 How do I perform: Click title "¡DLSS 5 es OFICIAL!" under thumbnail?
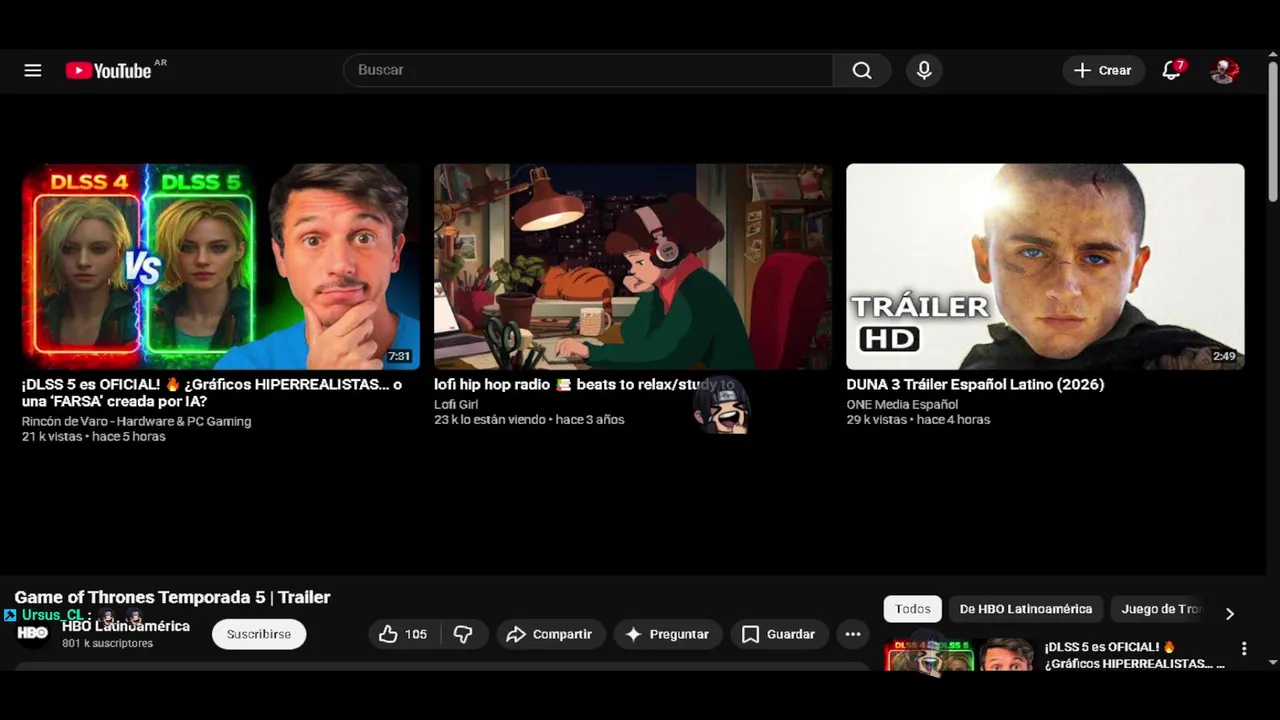click(212, 392)
